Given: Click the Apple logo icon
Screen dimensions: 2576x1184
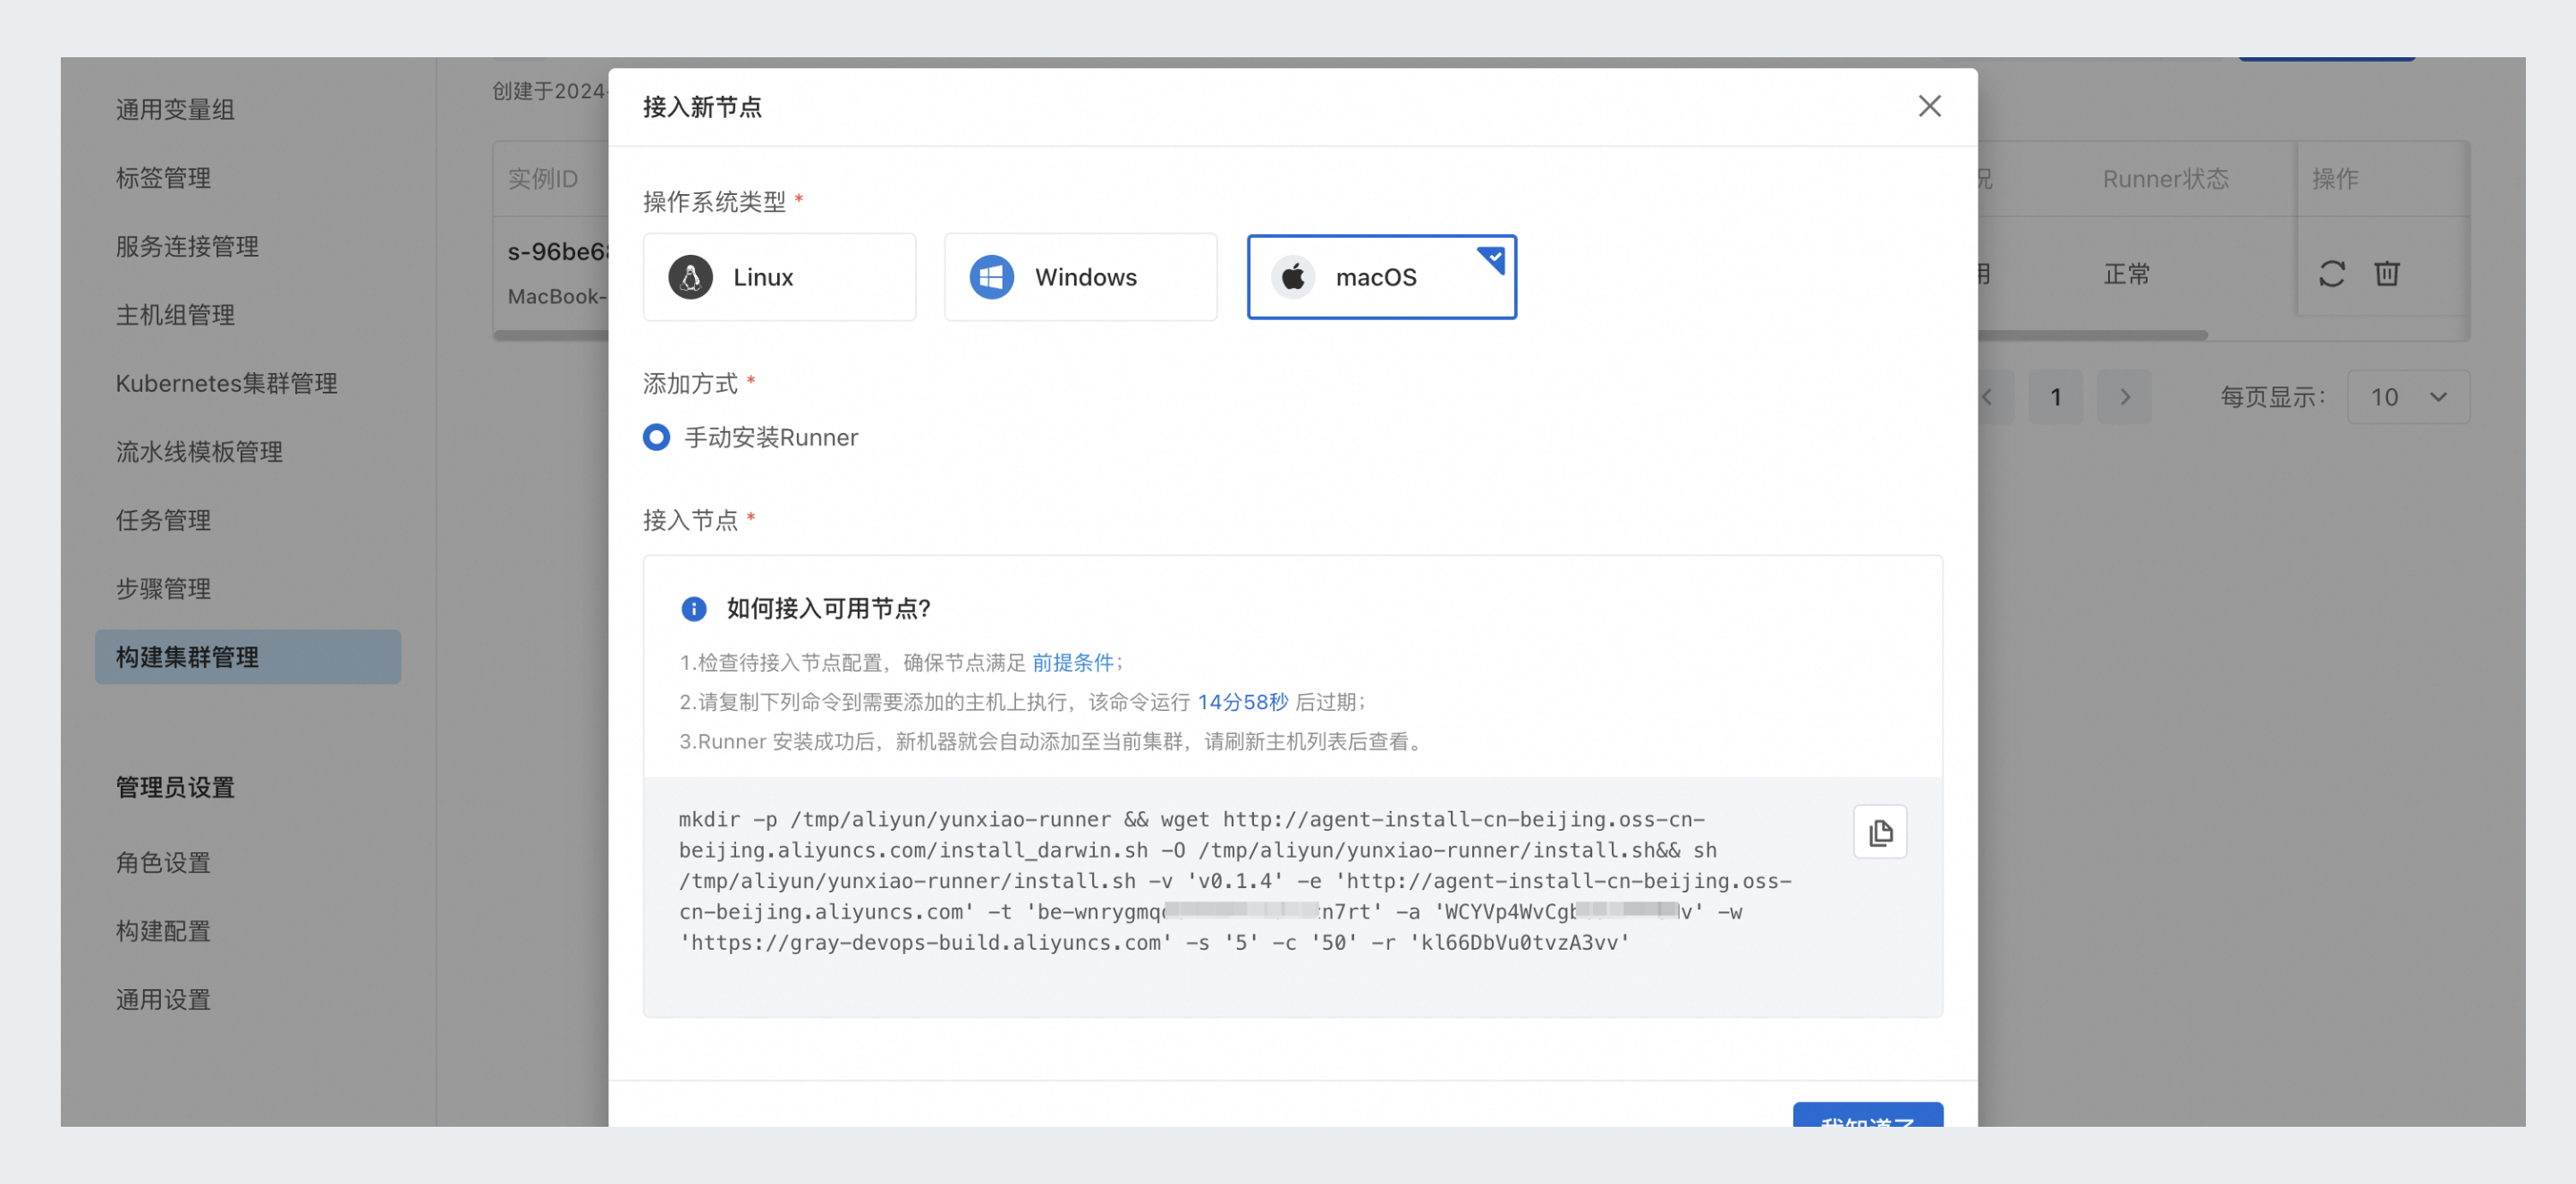Looking at the screenshot, I should click(1292, 277).
